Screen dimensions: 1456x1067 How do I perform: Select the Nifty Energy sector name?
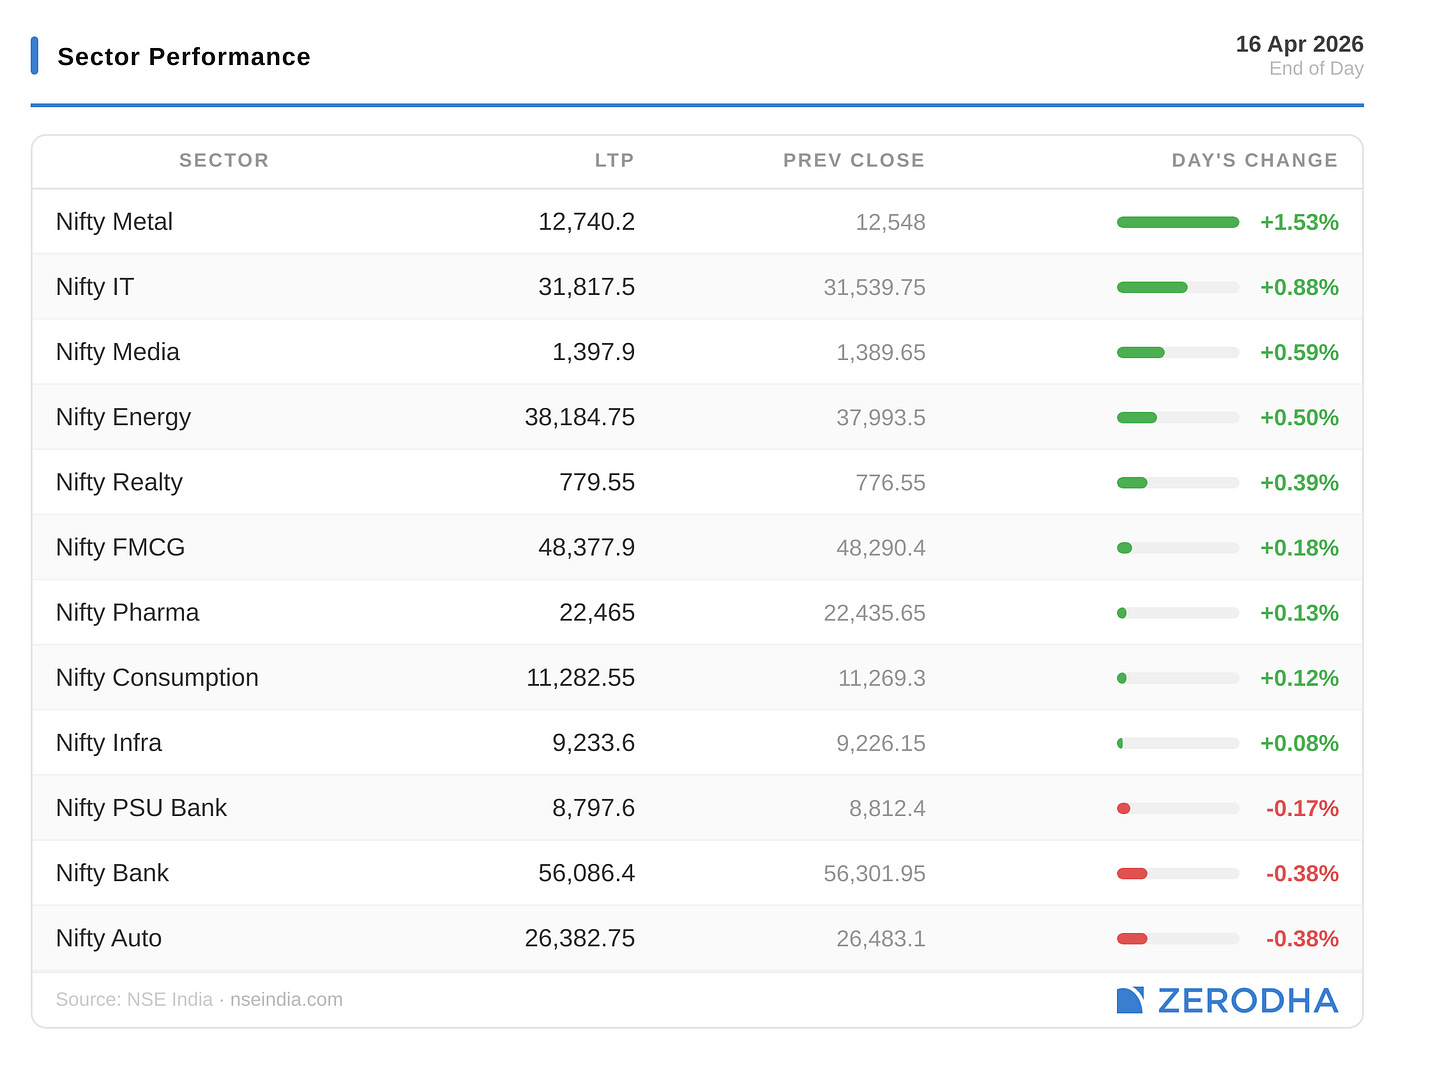[x=123, y=417]
